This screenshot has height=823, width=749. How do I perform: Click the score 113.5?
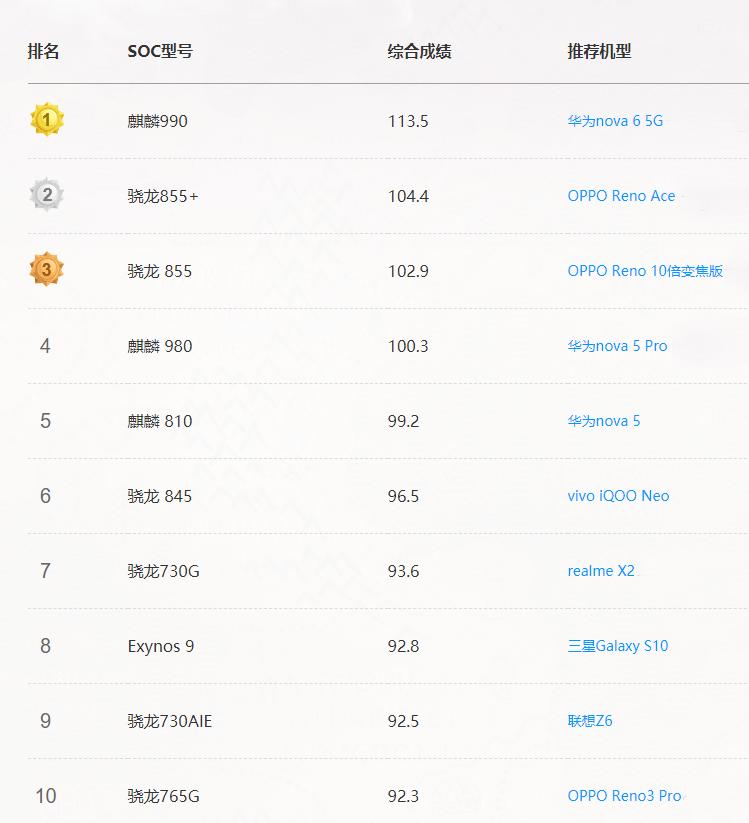click(x=408, y=121)
